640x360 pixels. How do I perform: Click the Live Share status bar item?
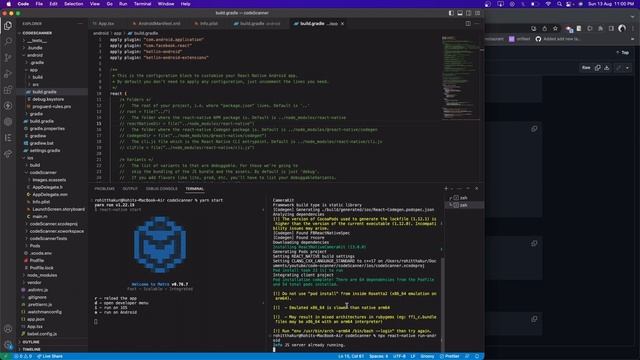[x=50, y=356]
